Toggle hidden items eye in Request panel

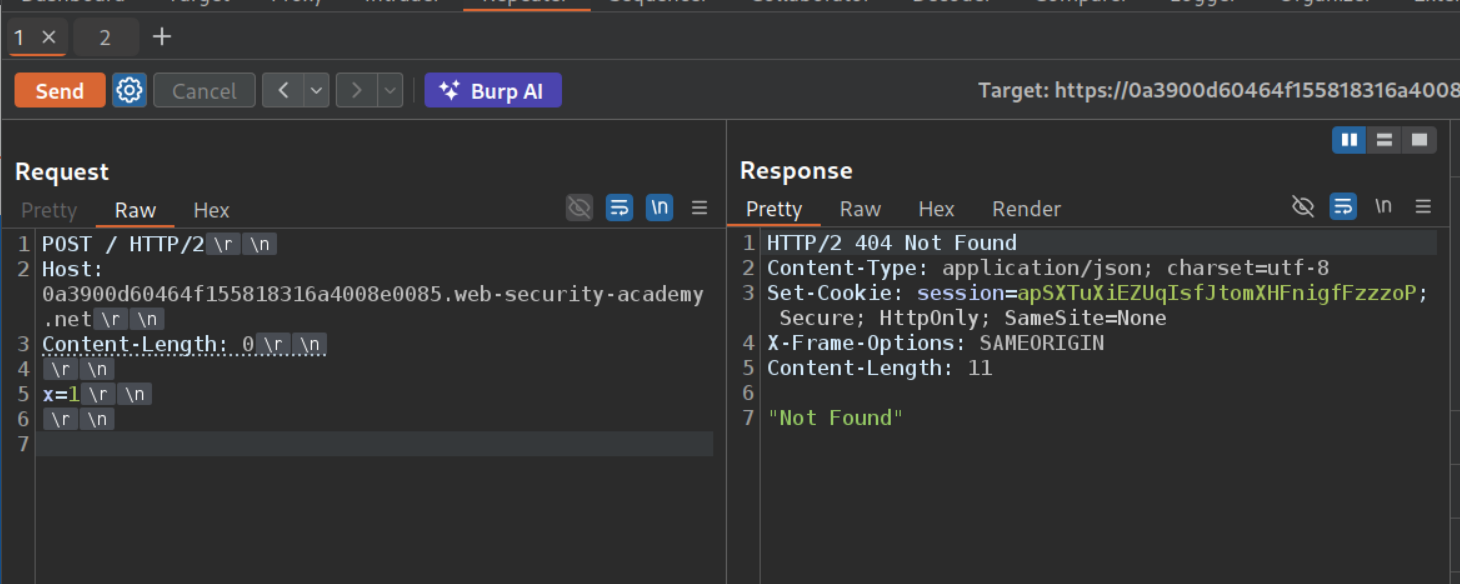click(579, 208)
